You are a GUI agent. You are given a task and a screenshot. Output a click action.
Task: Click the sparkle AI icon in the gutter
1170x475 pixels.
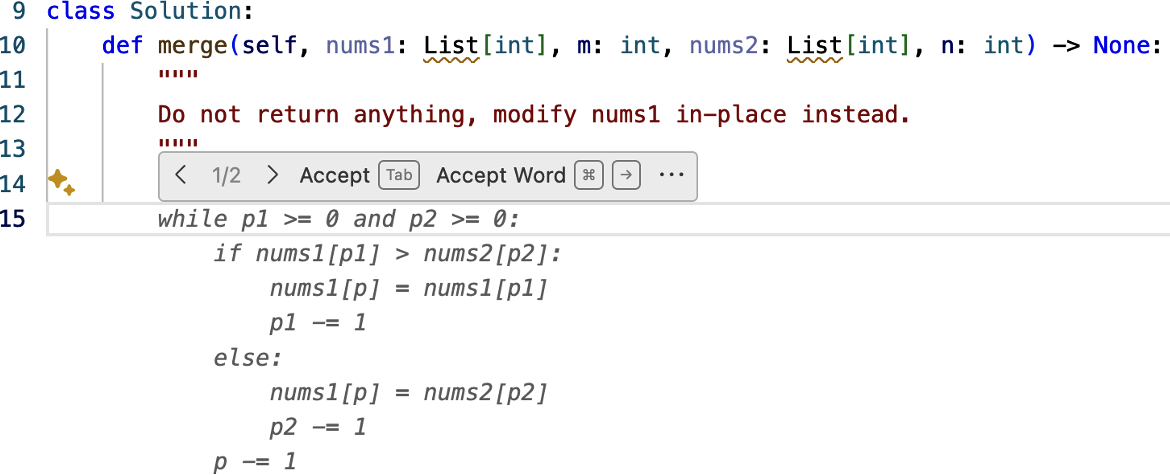[61, 182]
